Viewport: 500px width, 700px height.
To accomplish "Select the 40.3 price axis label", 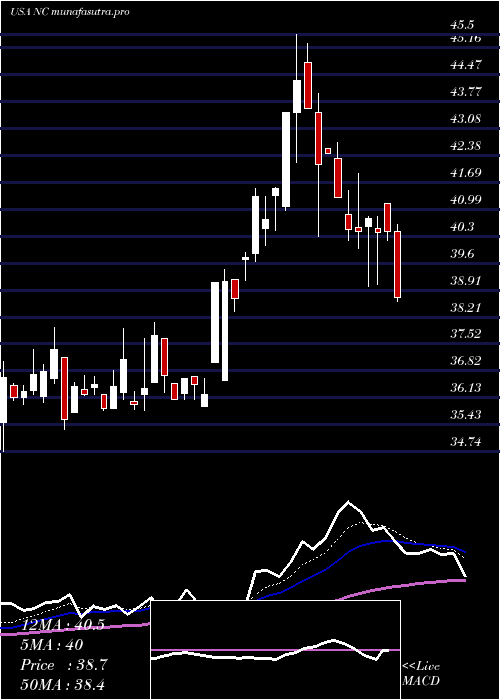I will point(464,226).
